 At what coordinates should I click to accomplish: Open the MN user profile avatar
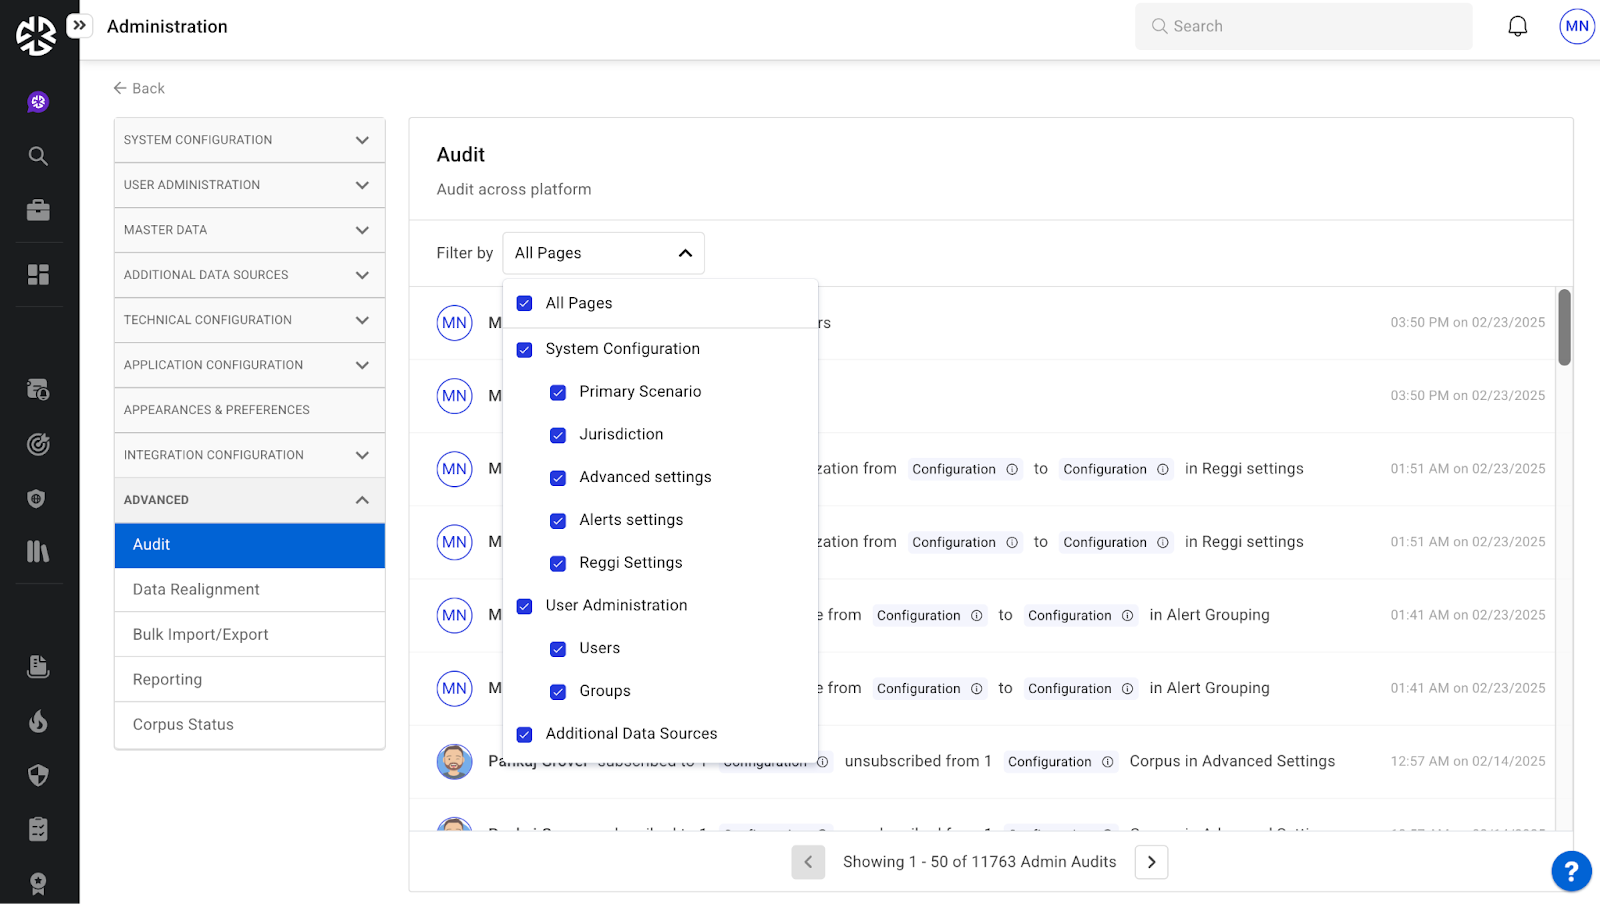[x=1576, y=27]
